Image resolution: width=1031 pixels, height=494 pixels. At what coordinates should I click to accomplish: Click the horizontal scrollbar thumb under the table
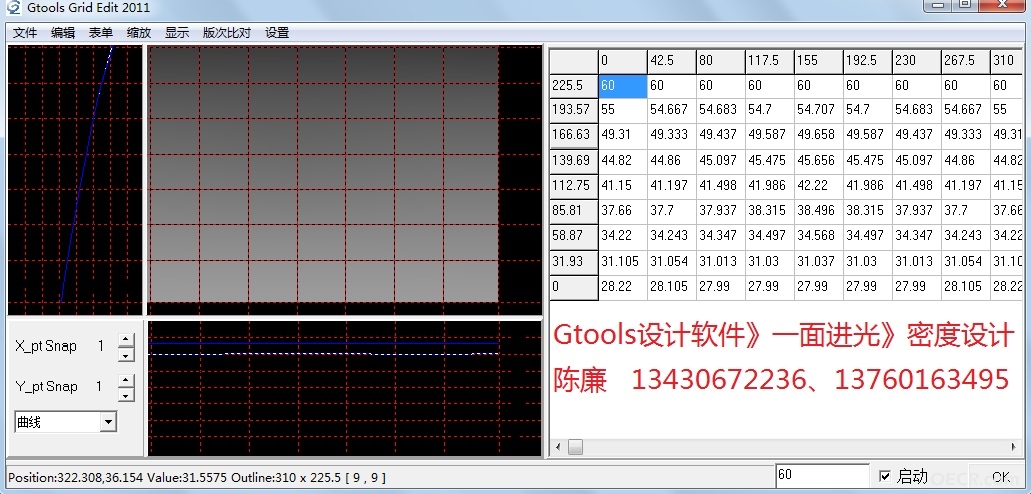(x=575, y=447)
